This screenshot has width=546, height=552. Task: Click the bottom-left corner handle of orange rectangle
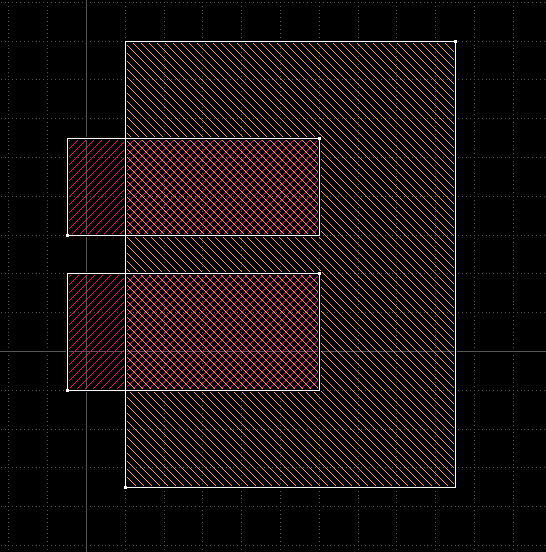(x=126, y=487)
